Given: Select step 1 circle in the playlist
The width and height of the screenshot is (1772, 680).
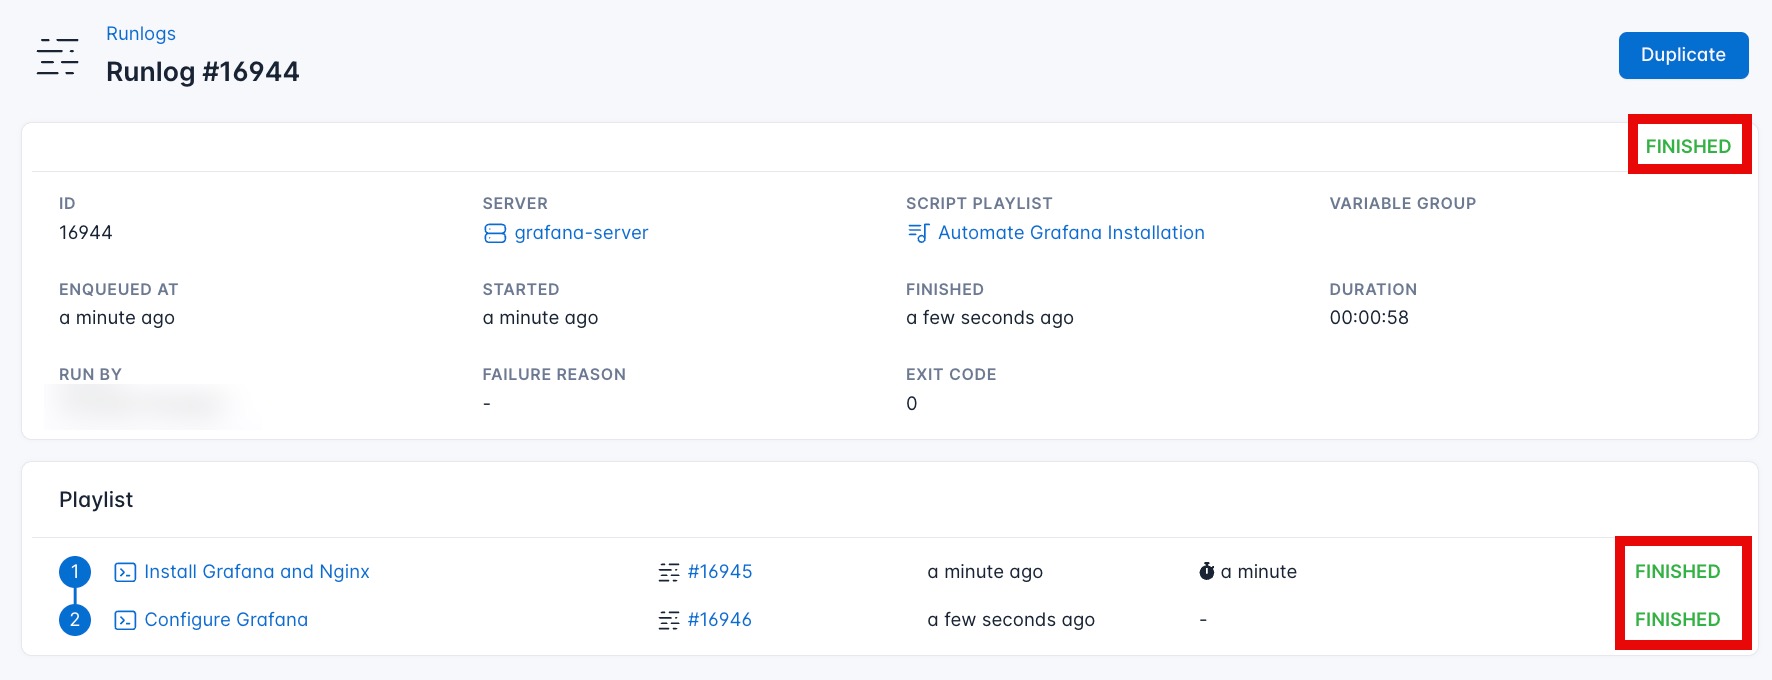Looking at the screenshot, I should pyautogui.click(x=75, y=572).
